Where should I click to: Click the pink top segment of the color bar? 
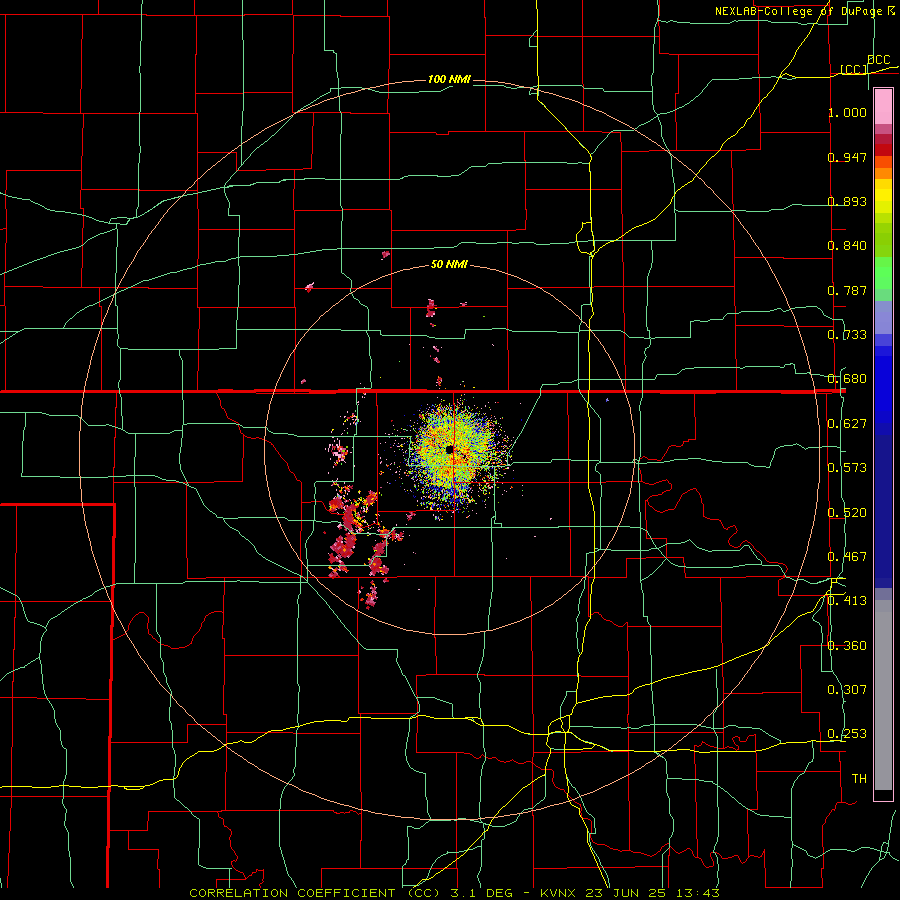coord(883,106)
